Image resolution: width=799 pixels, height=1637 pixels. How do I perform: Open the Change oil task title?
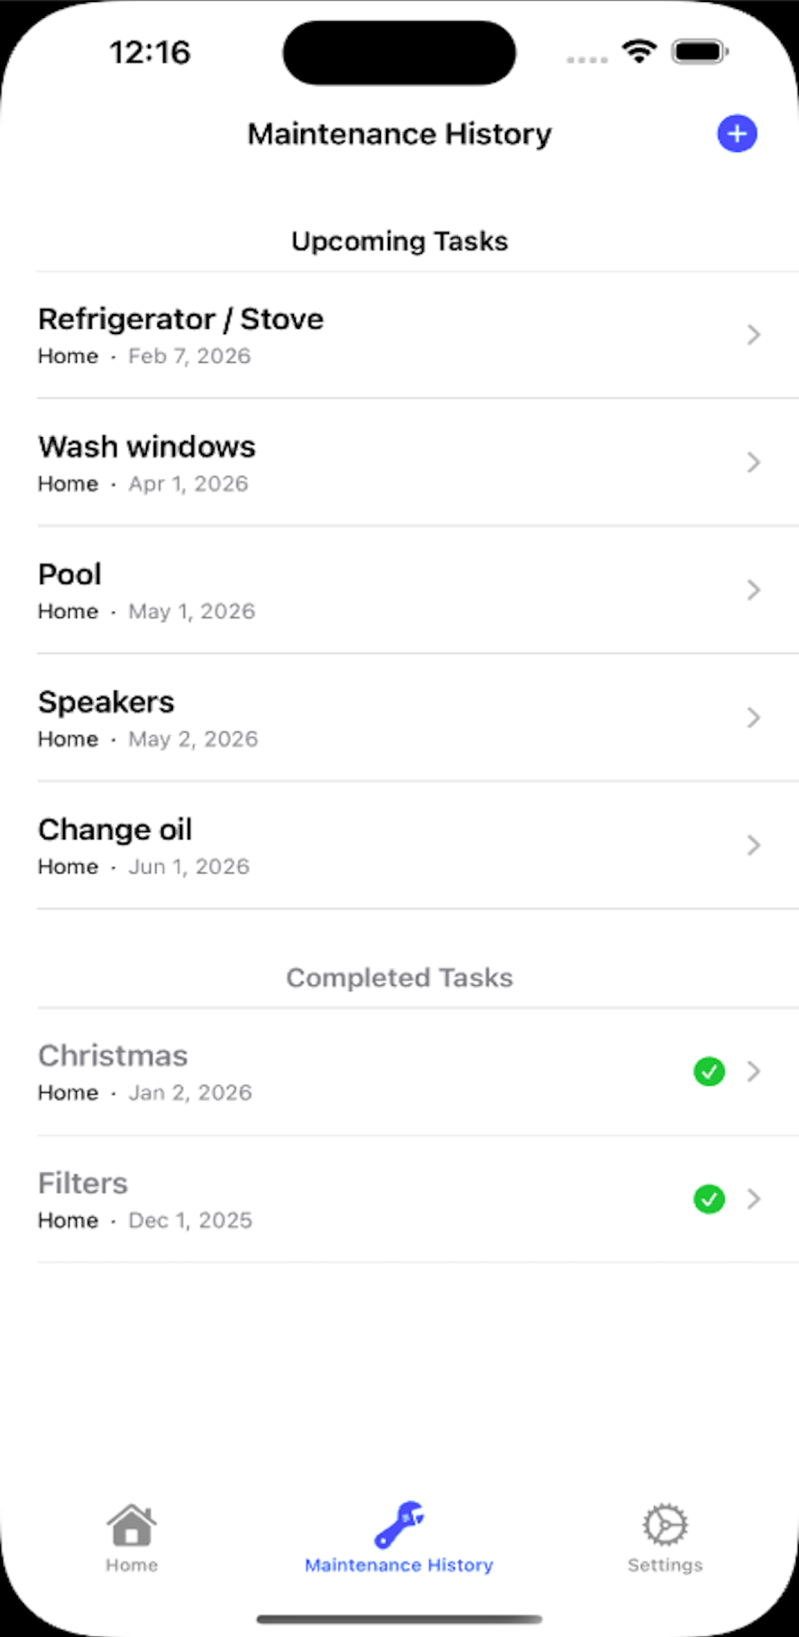(115, 830)
